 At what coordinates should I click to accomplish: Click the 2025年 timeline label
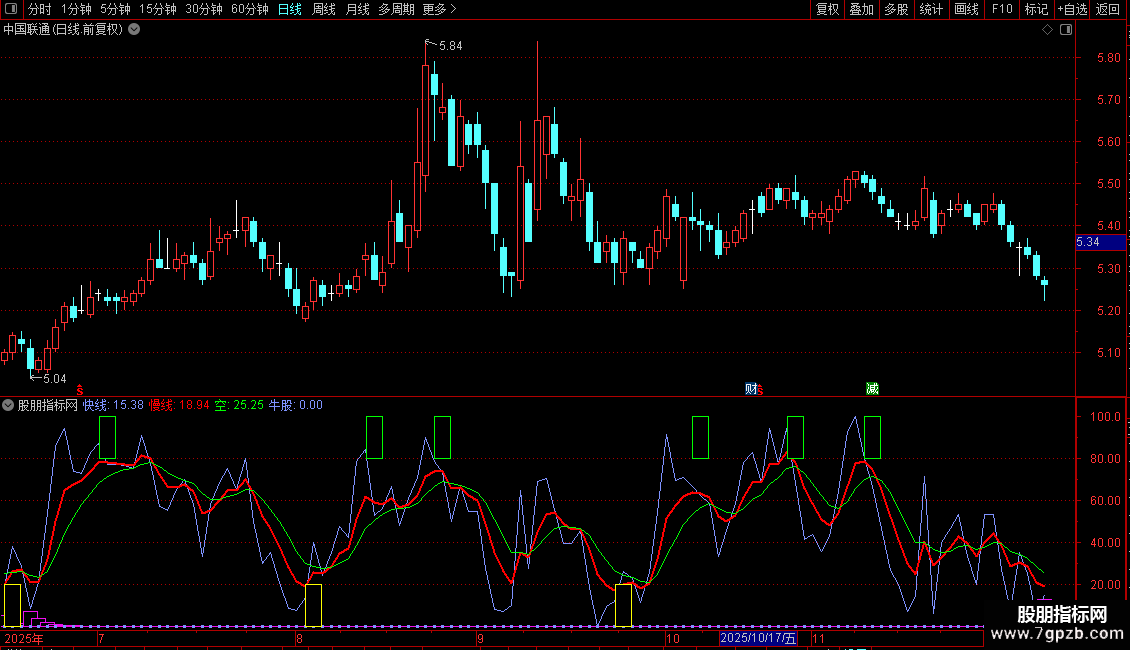point(24,638)
